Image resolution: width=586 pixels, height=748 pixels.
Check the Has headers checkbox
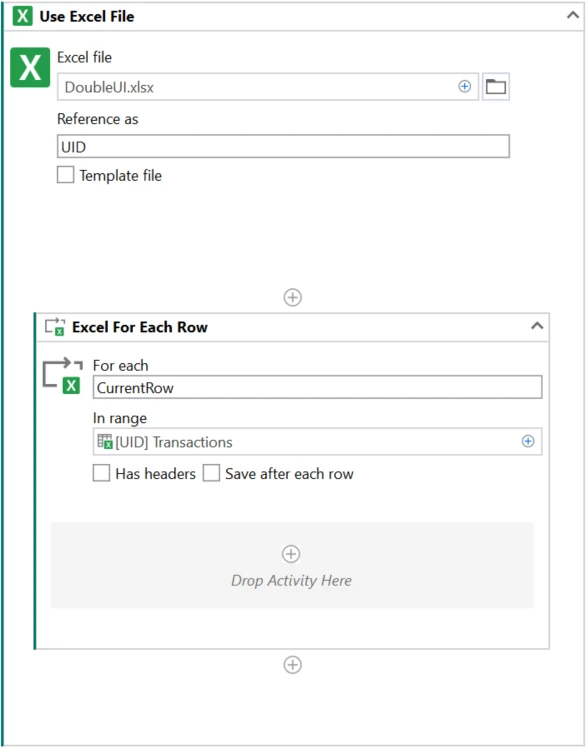click(101, 473)
